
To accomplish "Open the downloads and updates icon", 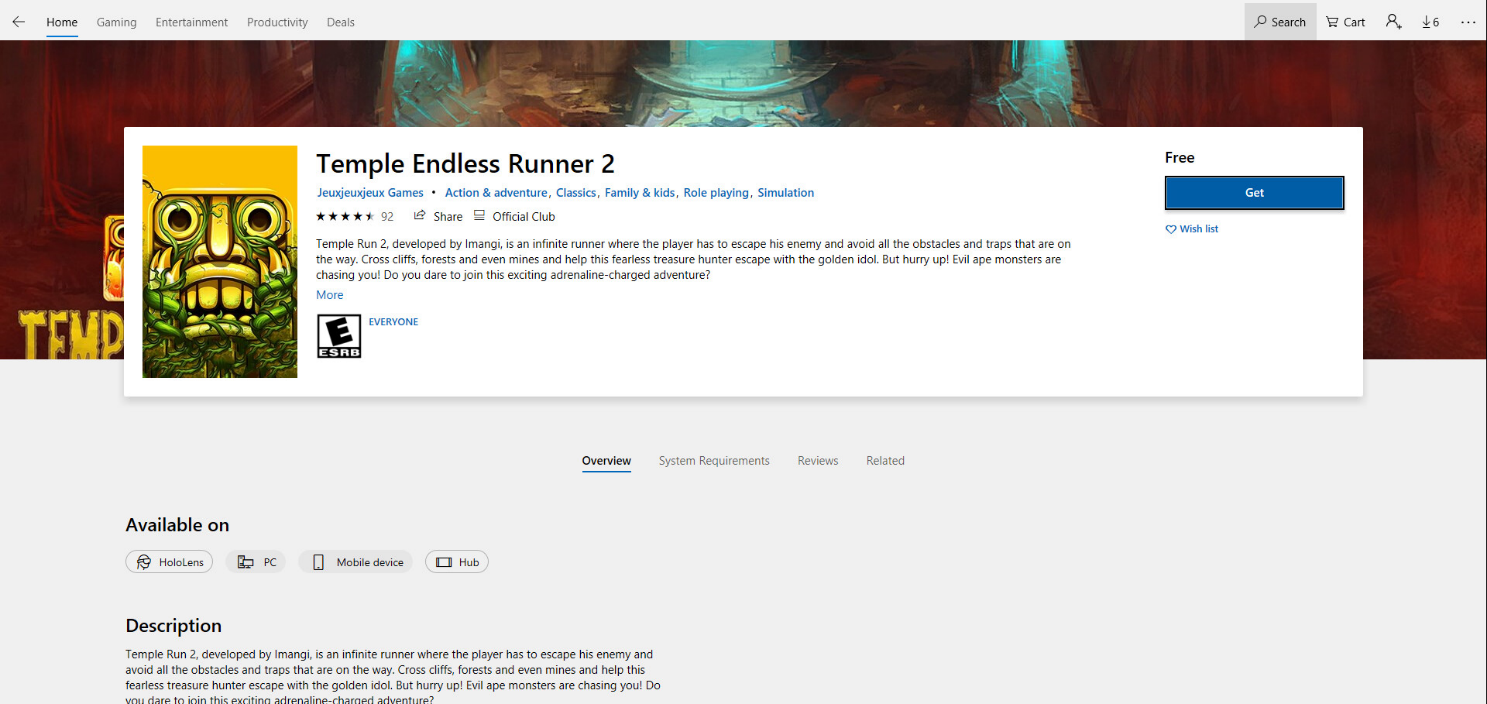I will click(x=1430, y=22).
